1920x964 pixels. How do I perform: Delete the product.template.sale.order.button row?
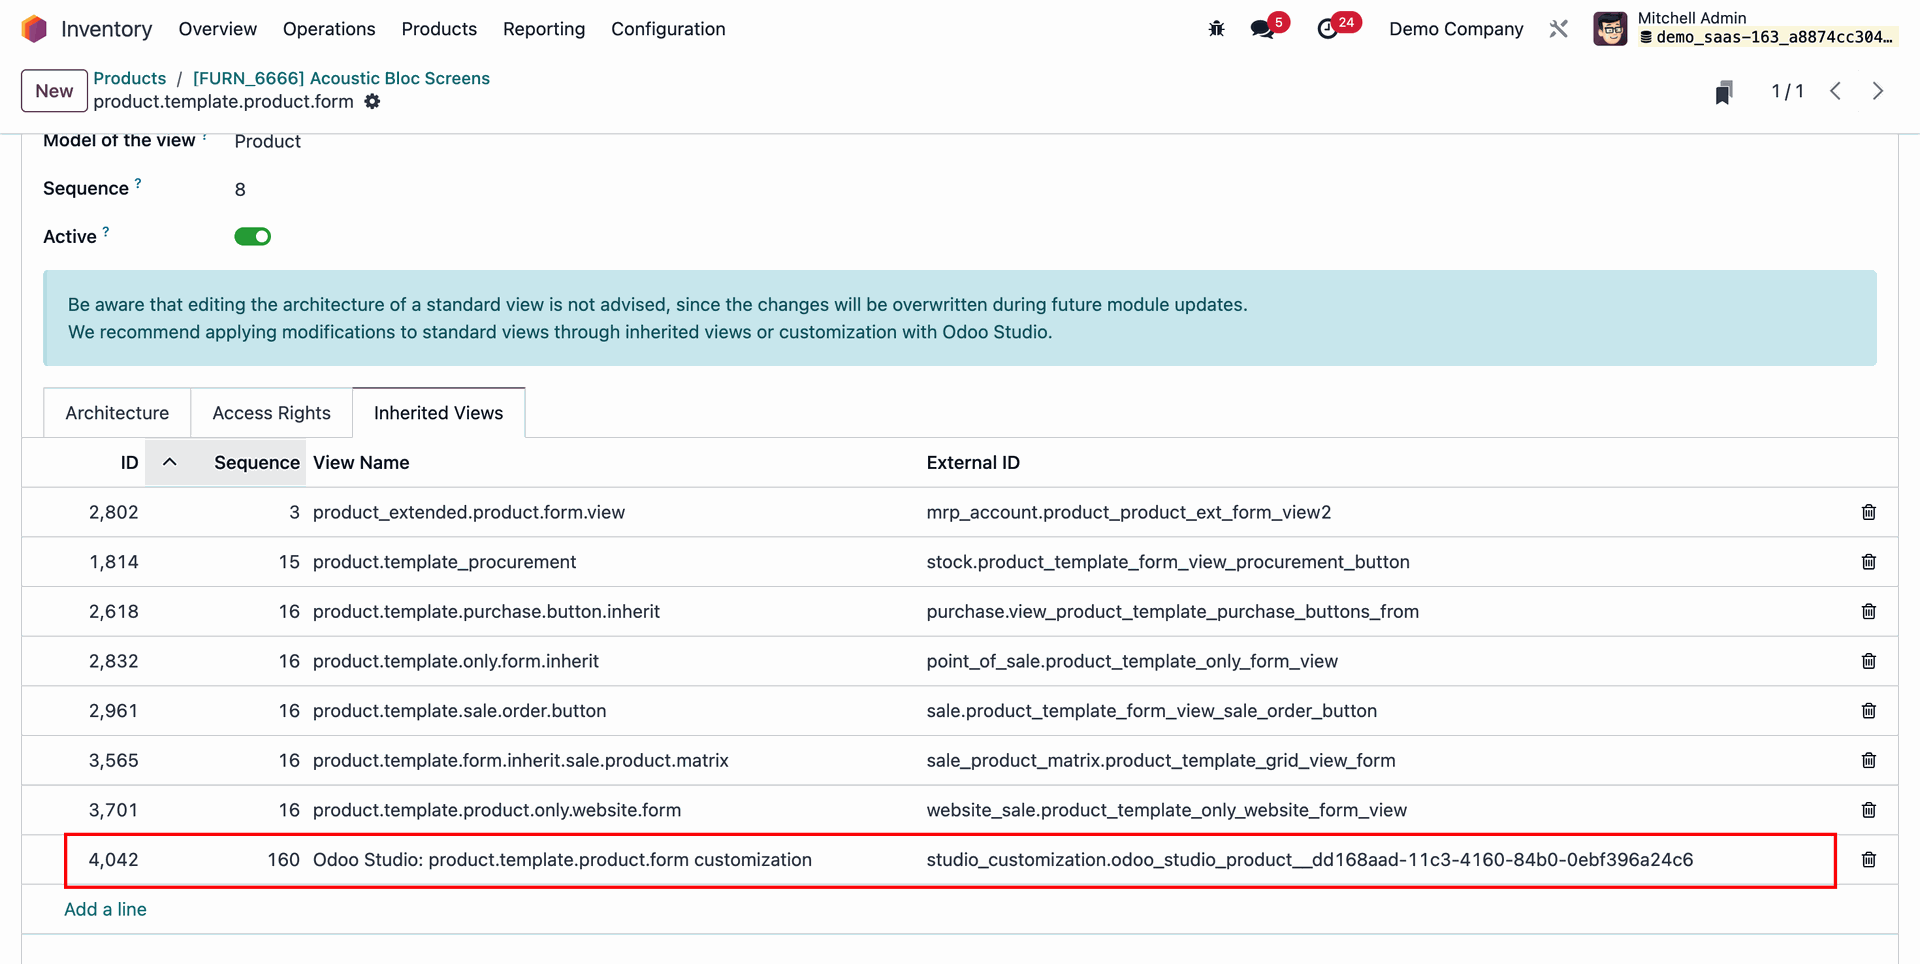tap(1868, 711)
